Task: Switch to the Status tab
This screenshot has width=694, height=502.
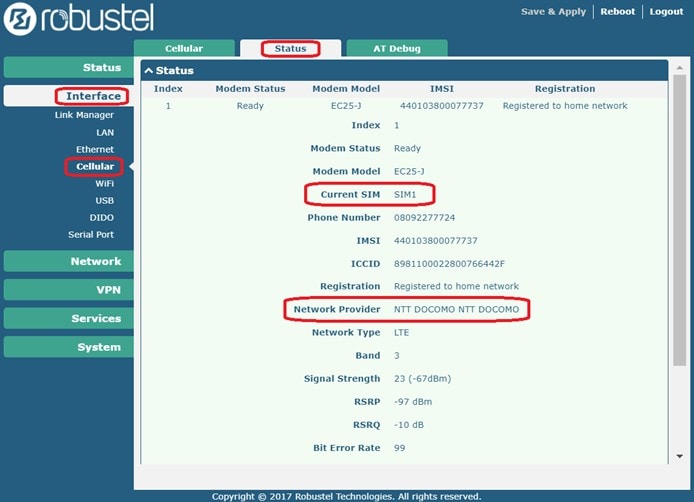Action: click(290, 48)
